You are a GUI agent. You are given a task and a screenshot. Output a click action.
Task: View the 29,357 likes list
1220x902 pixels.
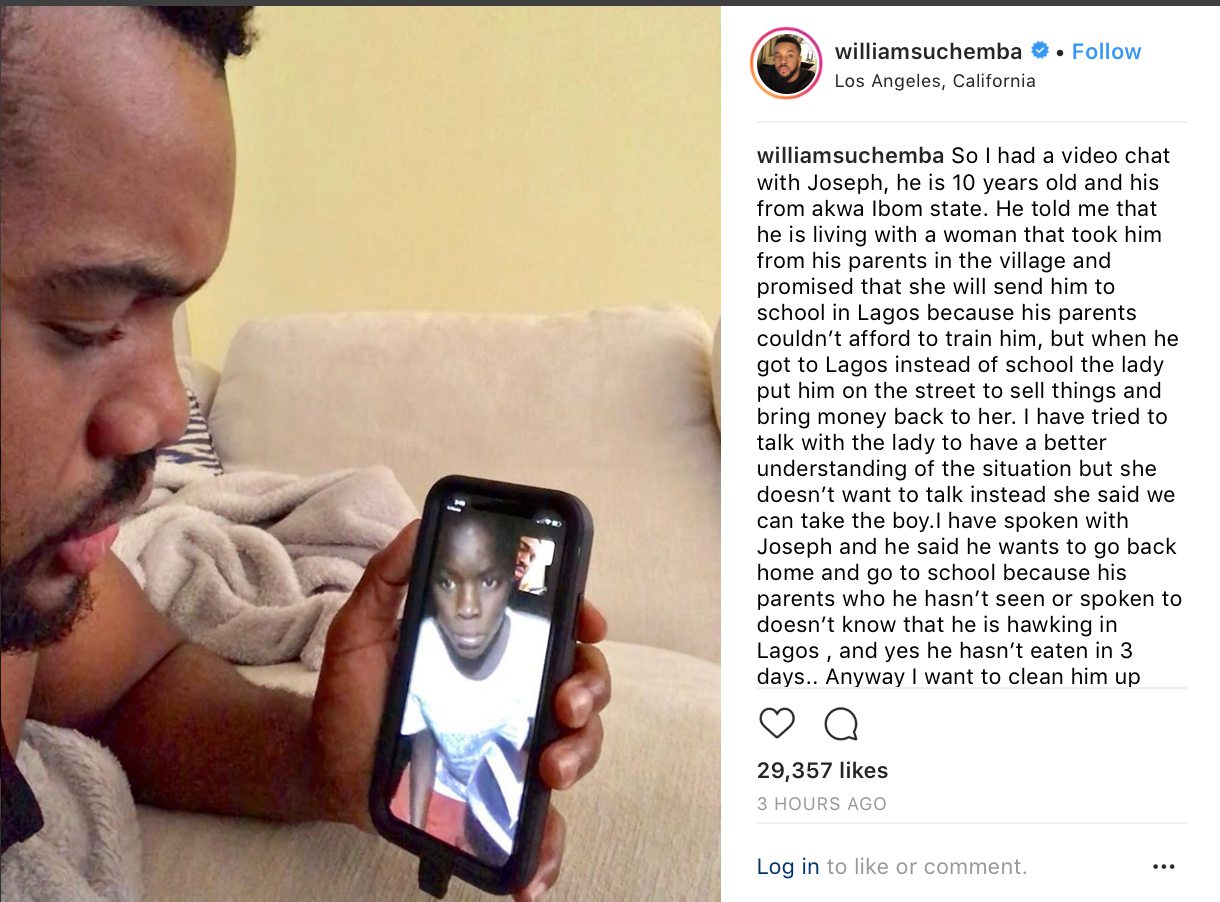[x=822, y=770]
